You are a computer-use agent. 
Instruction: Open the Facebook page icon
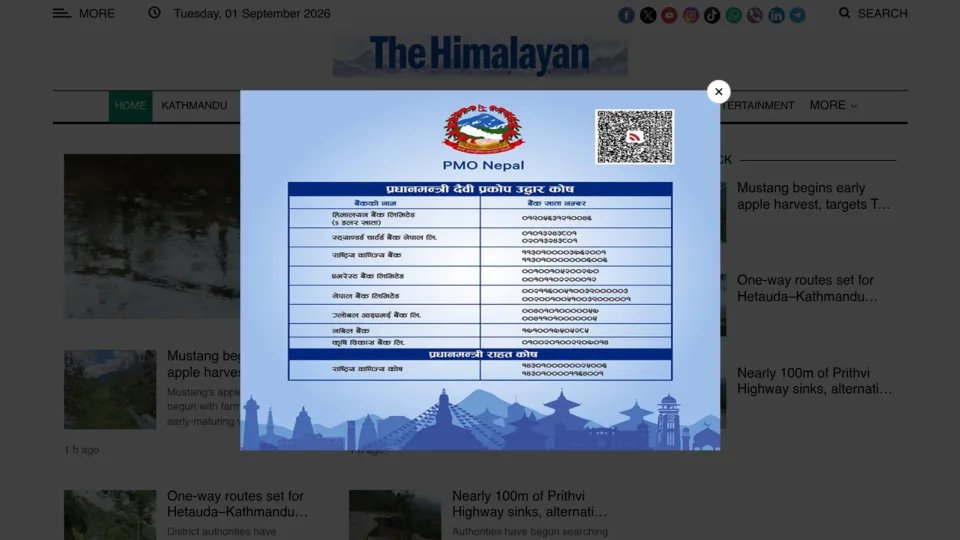(x=626, y=15)
